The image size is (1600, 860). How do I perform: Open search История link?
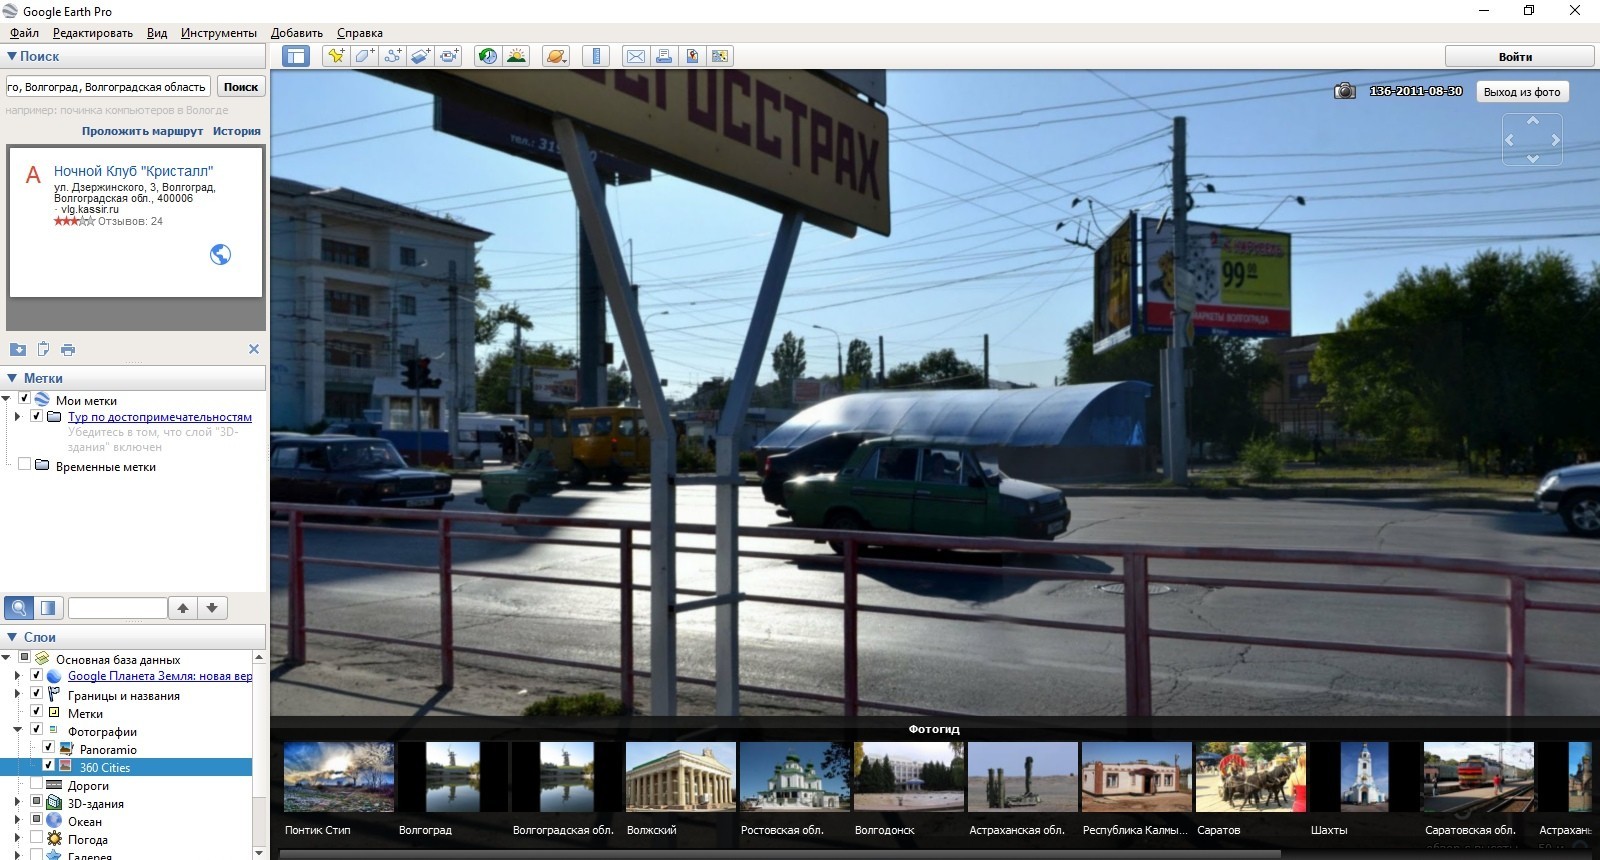[237, 131]
